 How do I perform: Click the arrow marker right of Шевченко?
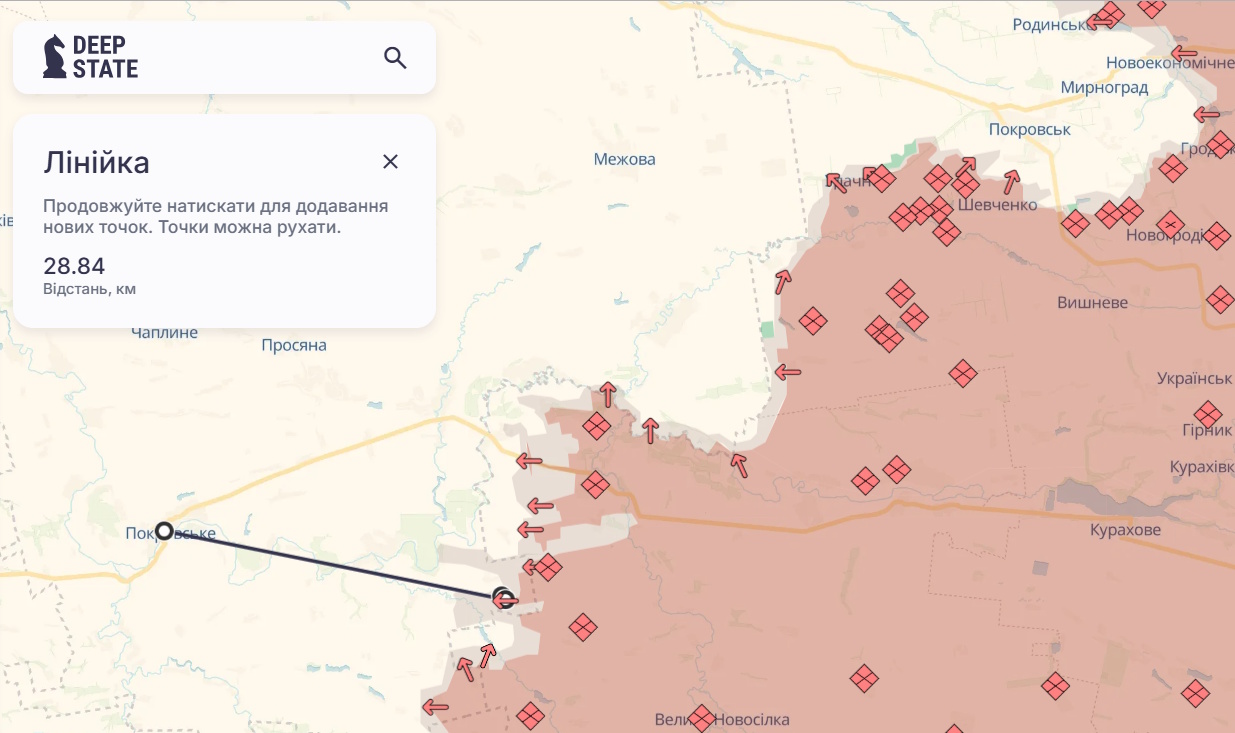(x=1012, y=181)
